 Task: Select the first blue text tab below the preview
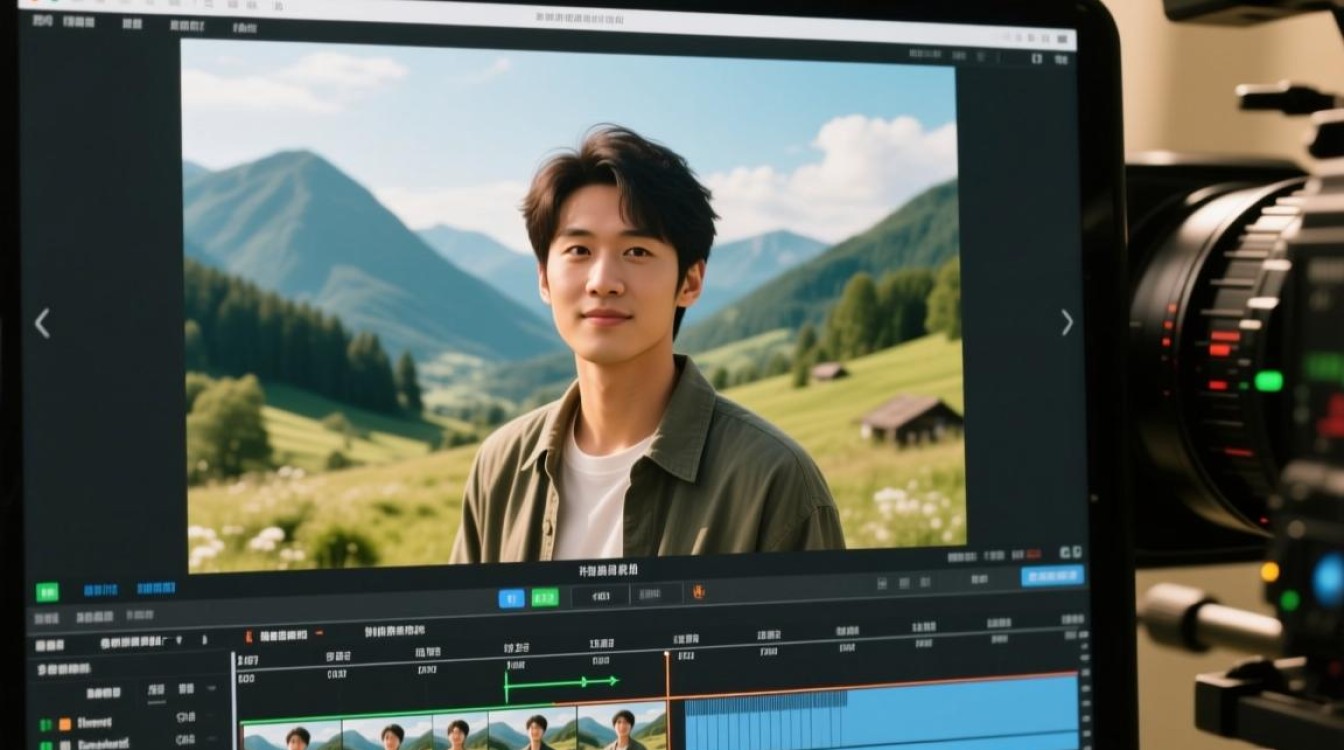pos(100,590)
